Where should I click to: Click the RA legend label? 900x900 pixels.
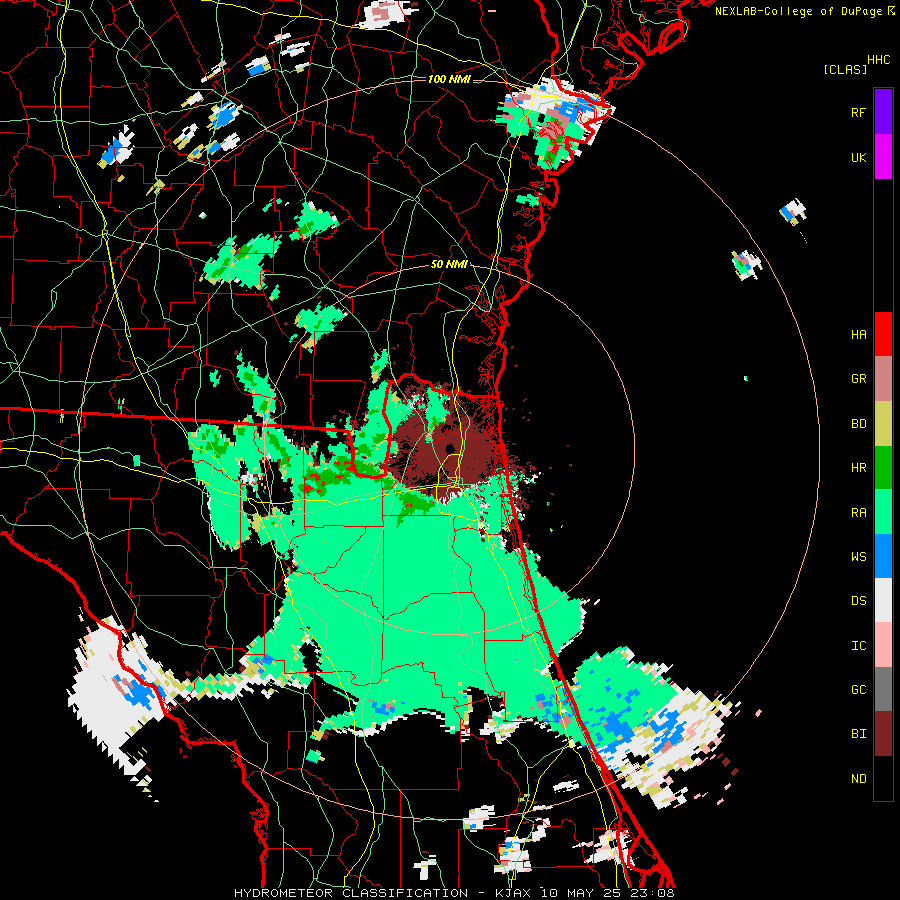tap(858, 513)
